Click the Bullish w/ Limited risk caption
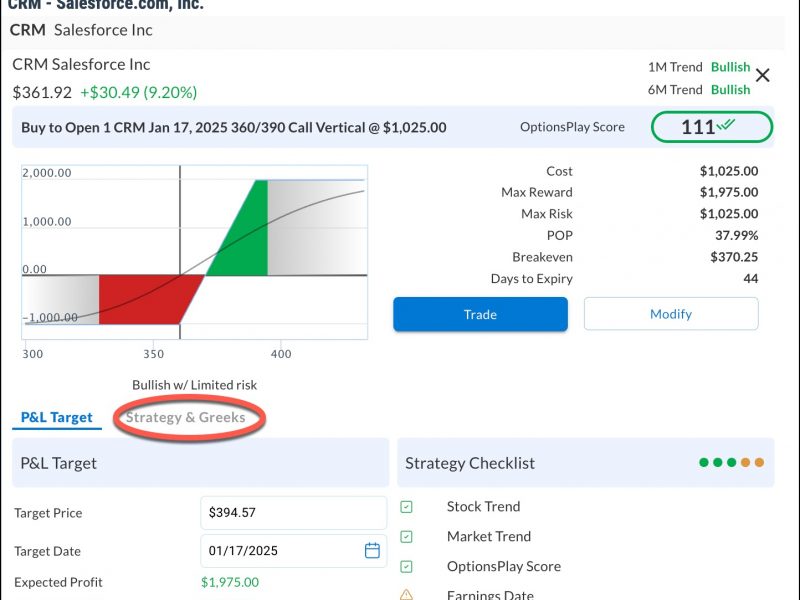This screenshot has height=600, width=800. (x=194, y=385)
